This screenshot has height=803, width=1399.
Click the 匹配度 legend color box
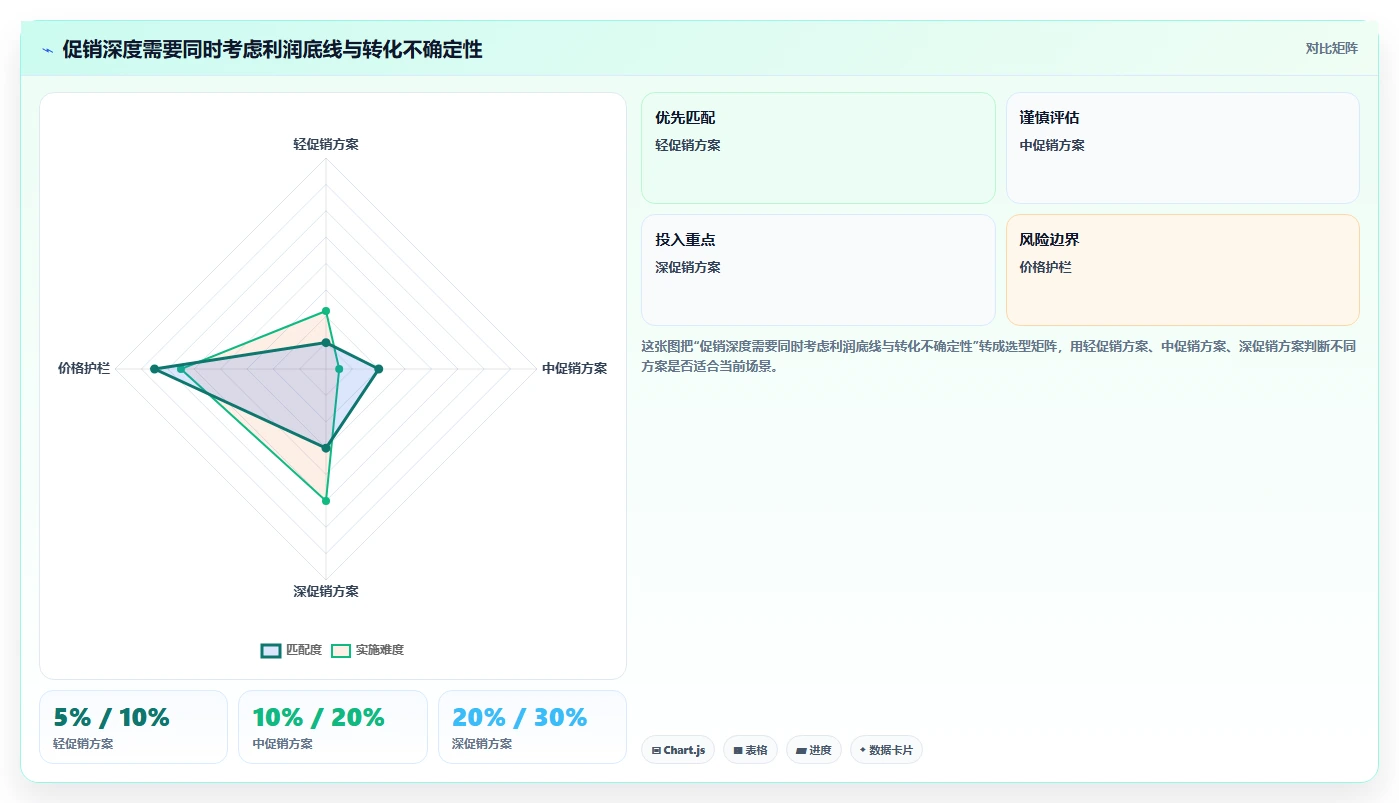click(x=271, y=650)
